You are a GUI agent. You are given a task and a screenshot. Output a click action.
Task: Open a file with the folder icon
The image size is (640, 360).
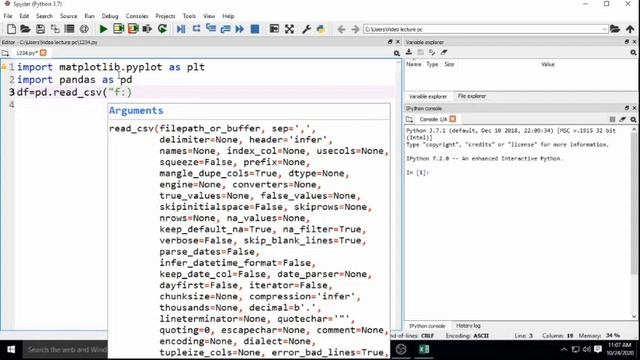[x=25, y=29]
